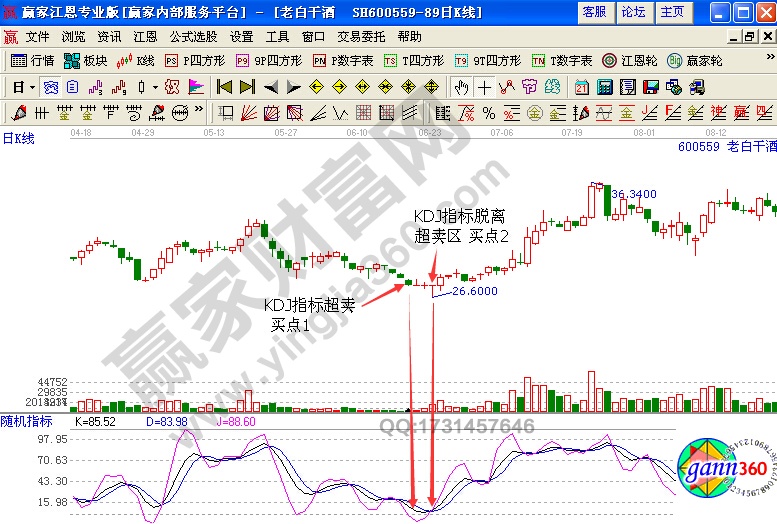Switch to the K线 candlestick chart
Viewport: 777px width, 524px height.
click(x=137, y=60)
